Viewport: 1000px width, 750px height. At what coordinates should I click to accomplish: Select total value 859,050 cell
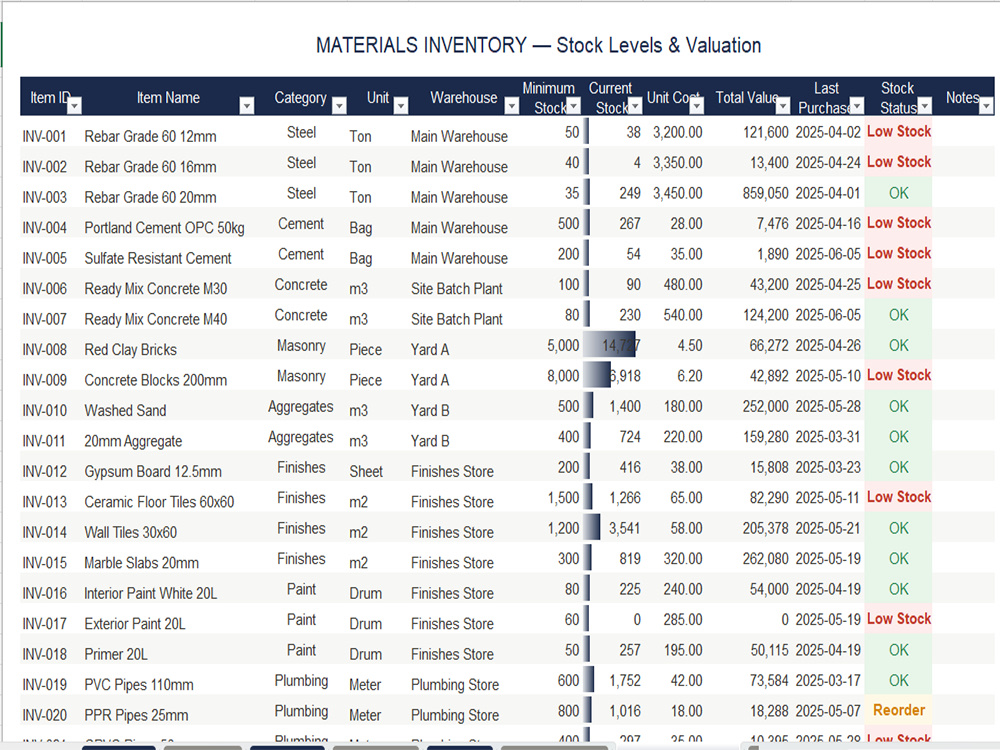click(x=765, y=193)
